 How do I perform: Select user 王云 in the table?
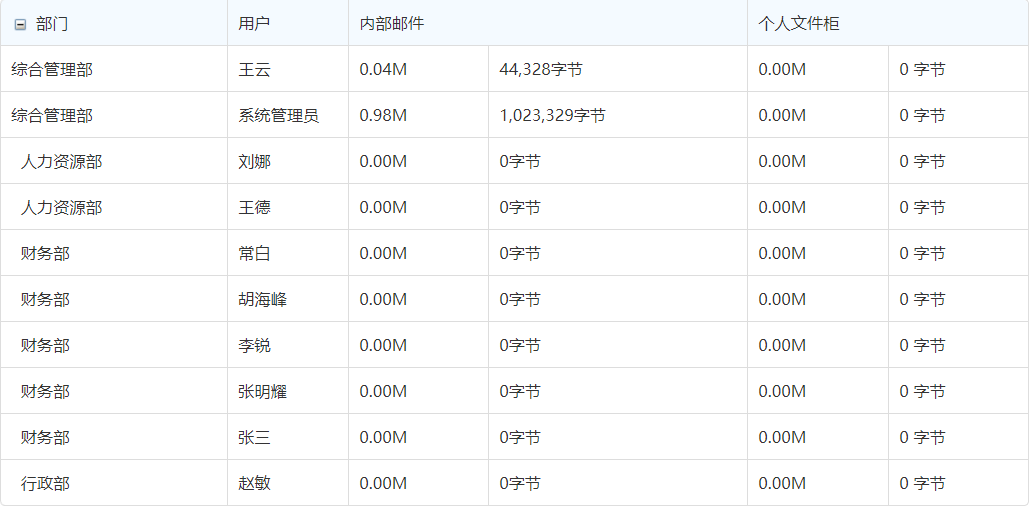click(255, 70)
